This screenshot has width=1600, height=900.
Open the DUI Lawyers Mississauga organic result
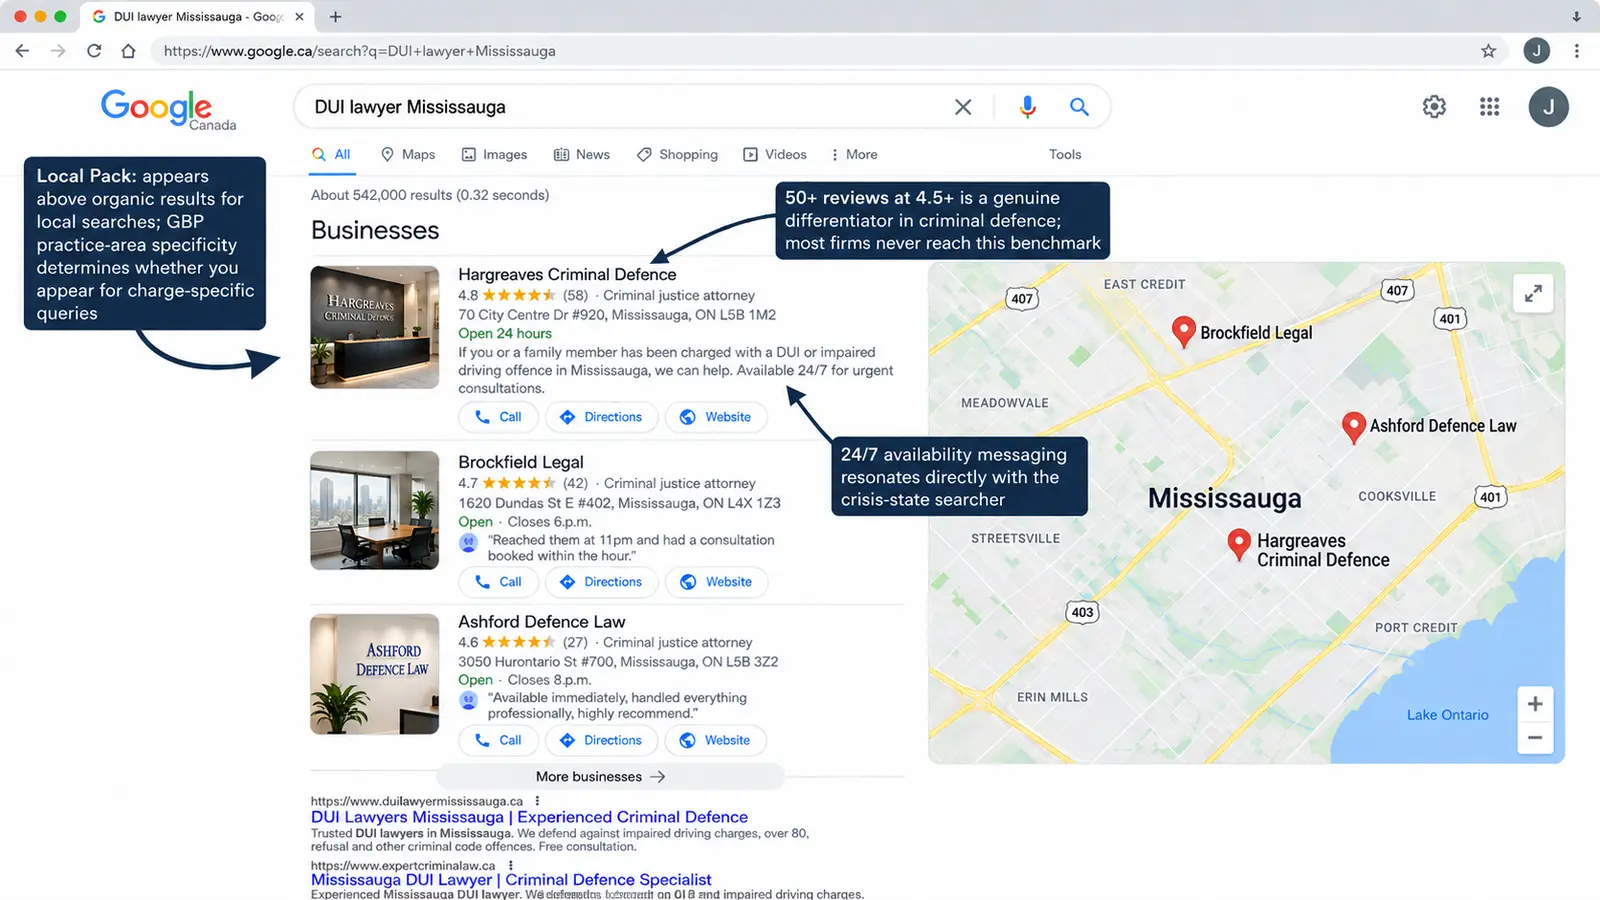click(529, 817)
